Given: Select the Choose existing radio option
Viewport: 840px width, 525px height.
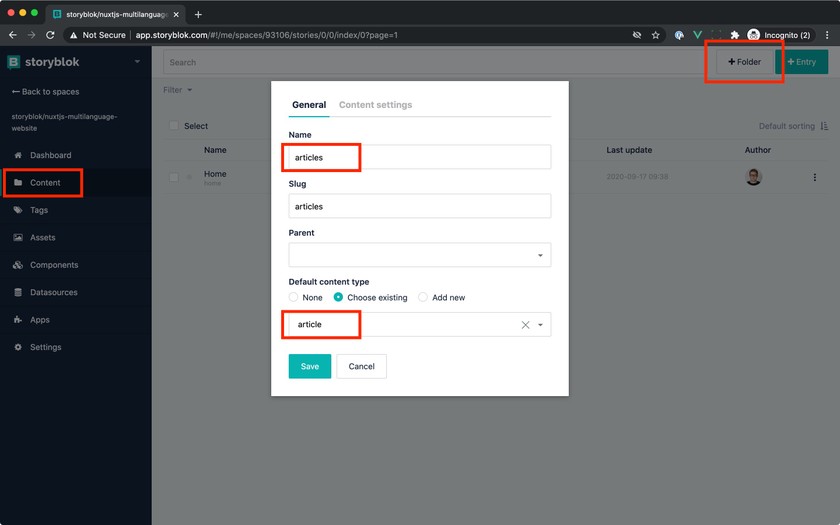Looking at the screenshot, I should pyautogui.click(x=338, y=297).
